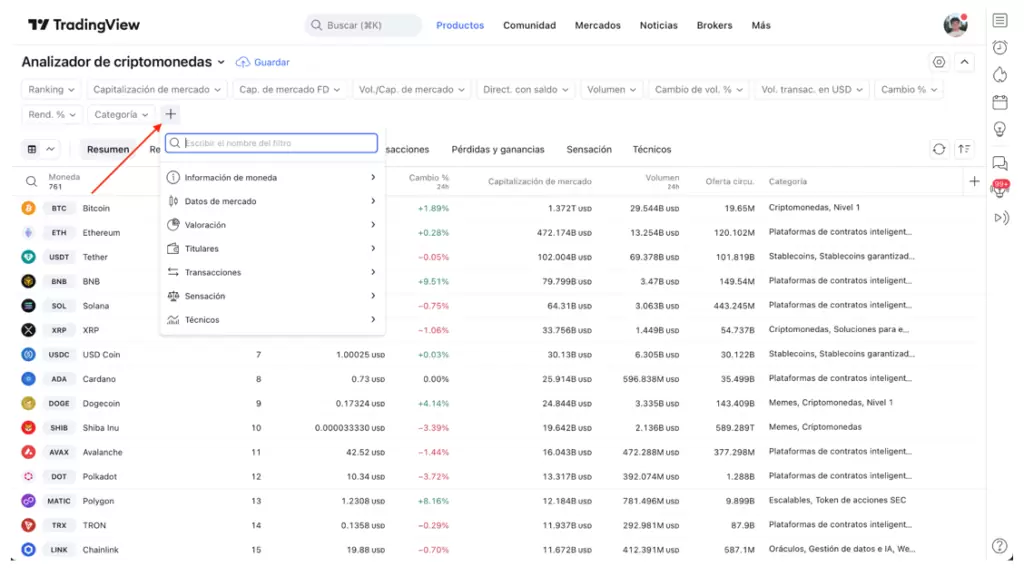Click the refresh icon above the table

click(938, 149)
